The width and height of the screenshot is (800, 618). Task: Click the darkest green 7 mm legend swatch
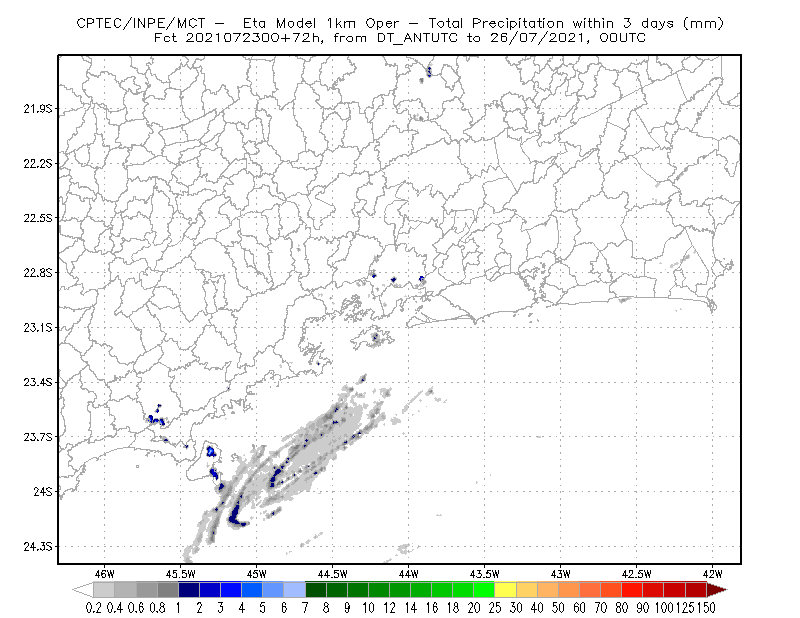click(316, 590)
